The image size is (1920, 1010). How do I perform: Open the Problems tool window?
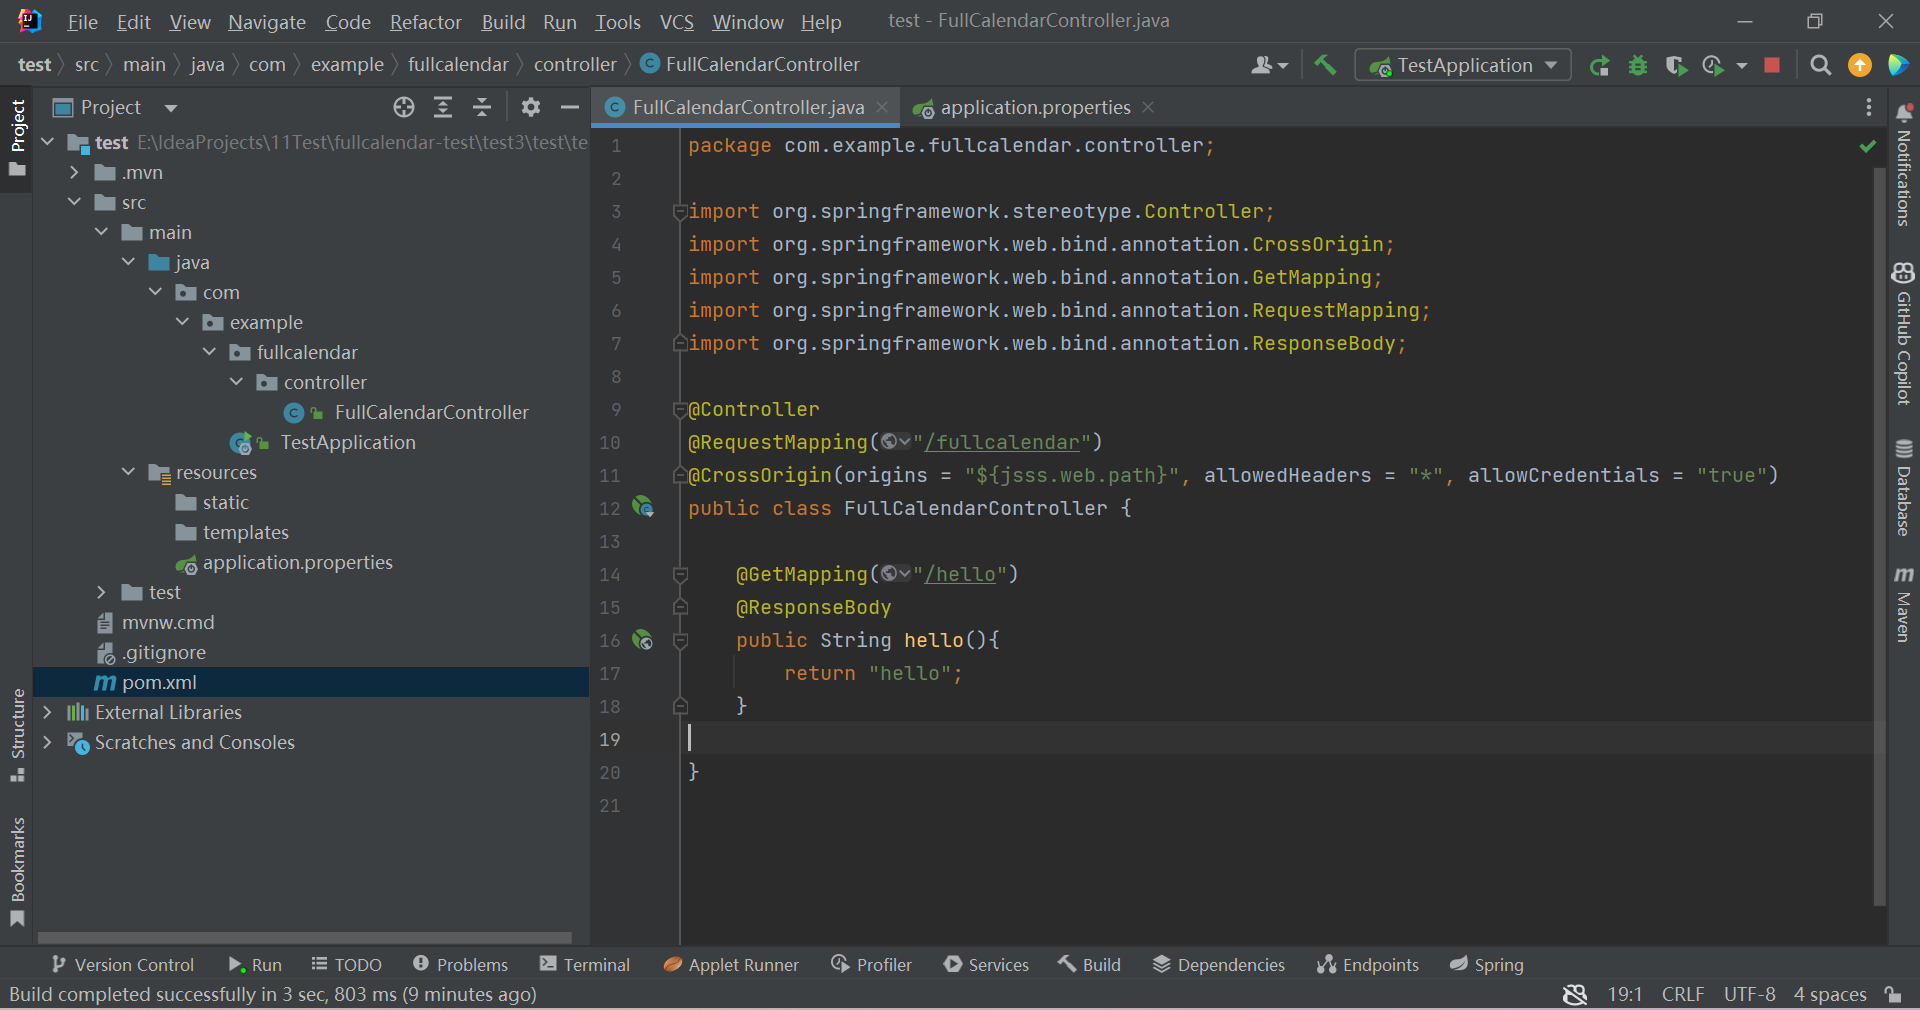coord(461,965)
